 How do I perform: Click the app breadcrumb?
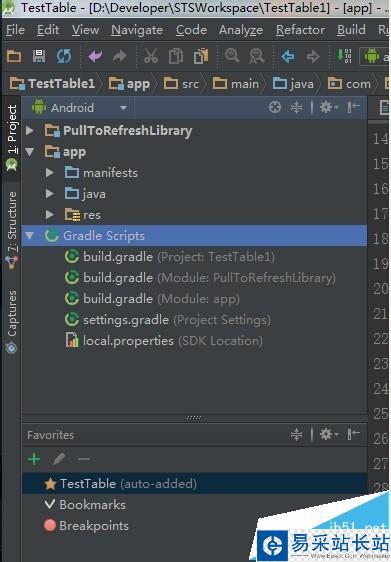pos(129,84)
